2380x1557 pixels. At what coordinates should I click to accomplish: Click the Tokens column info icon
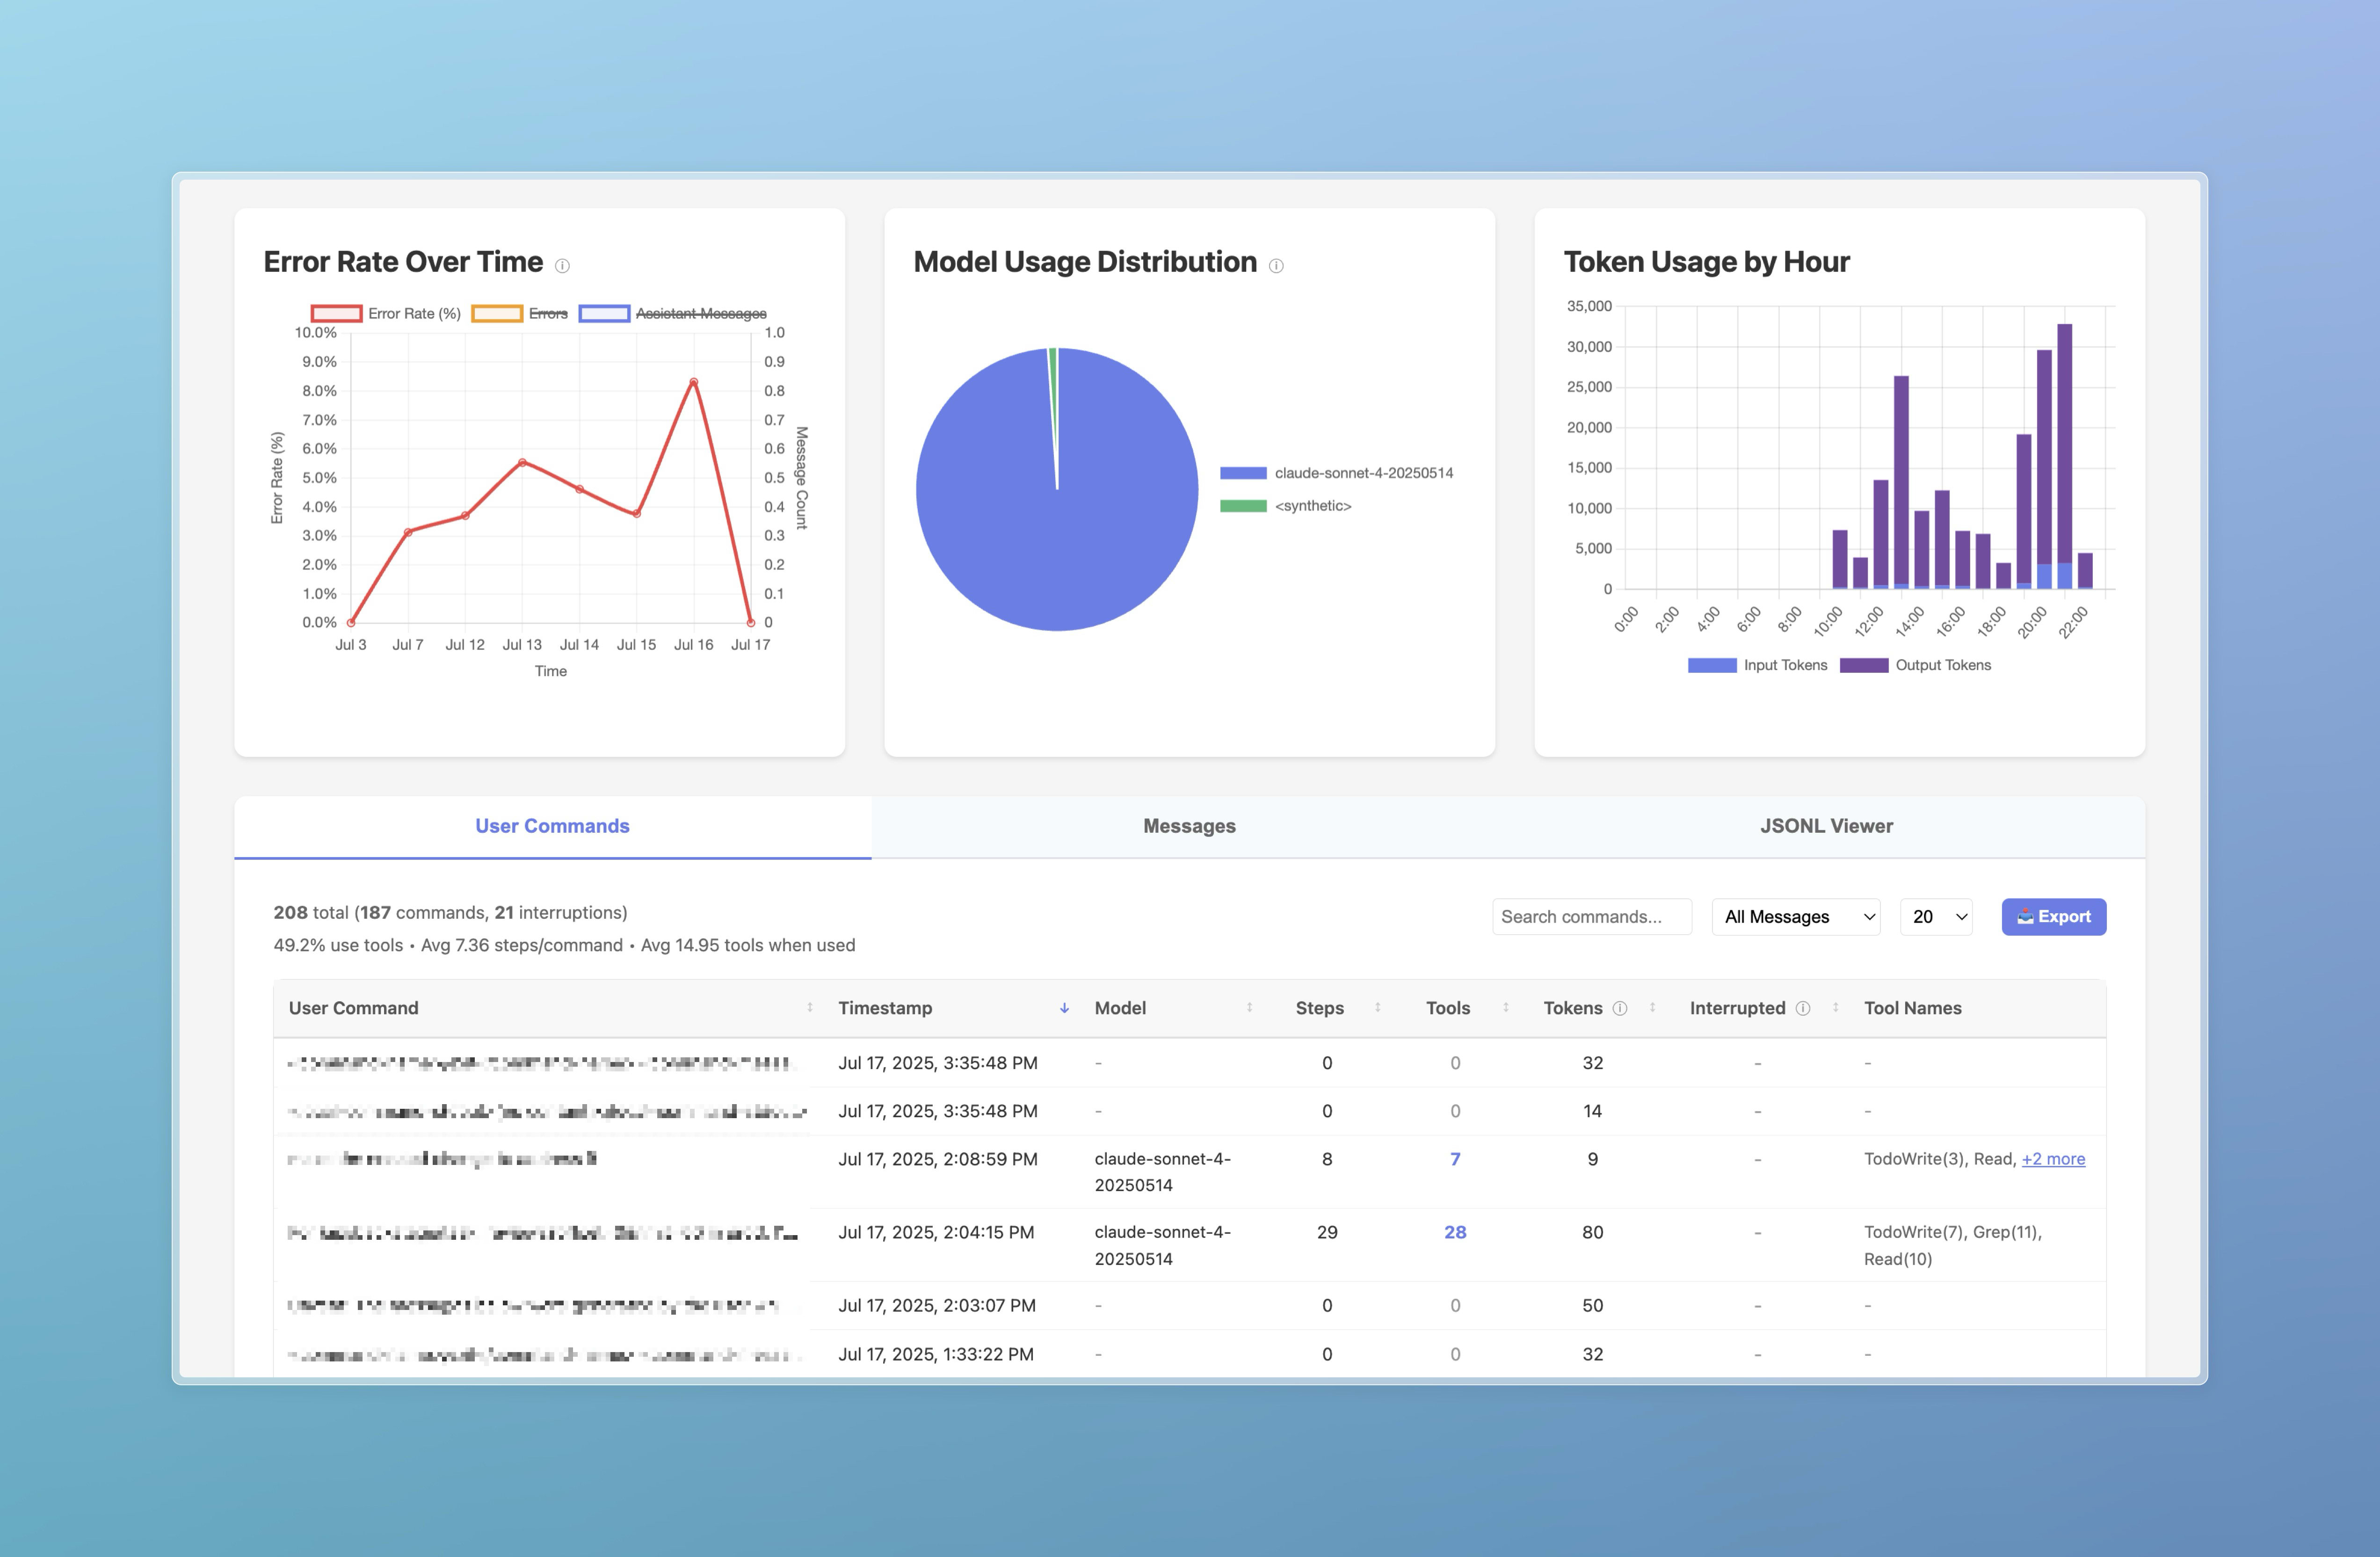pos(1620,1008)
